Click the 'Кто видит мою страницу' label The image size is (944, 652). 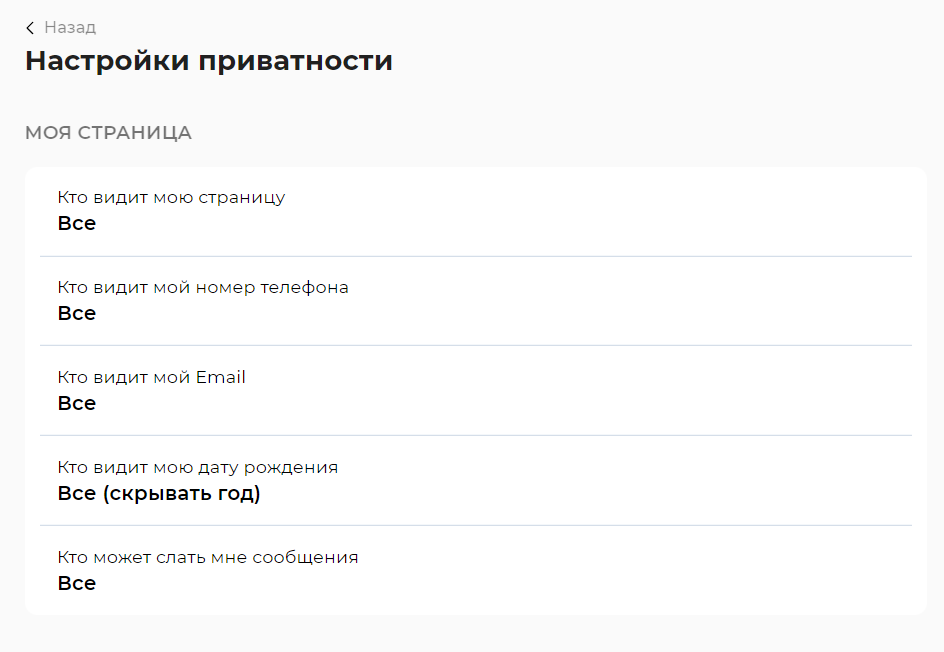[x=171, y=197]
